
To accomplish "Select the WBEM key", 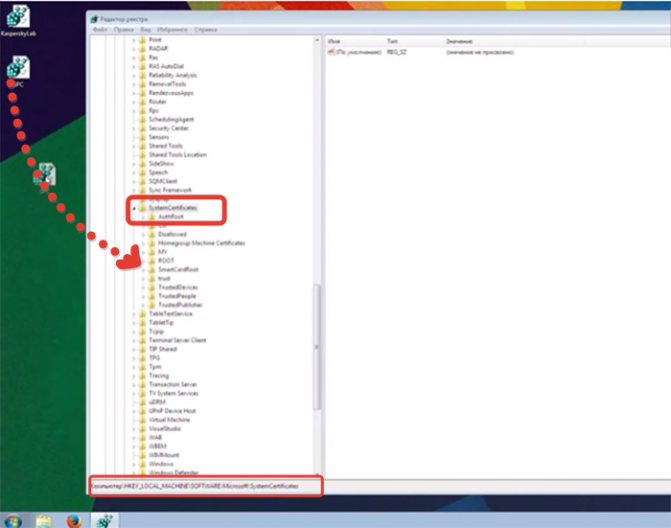I will point(157,446).
